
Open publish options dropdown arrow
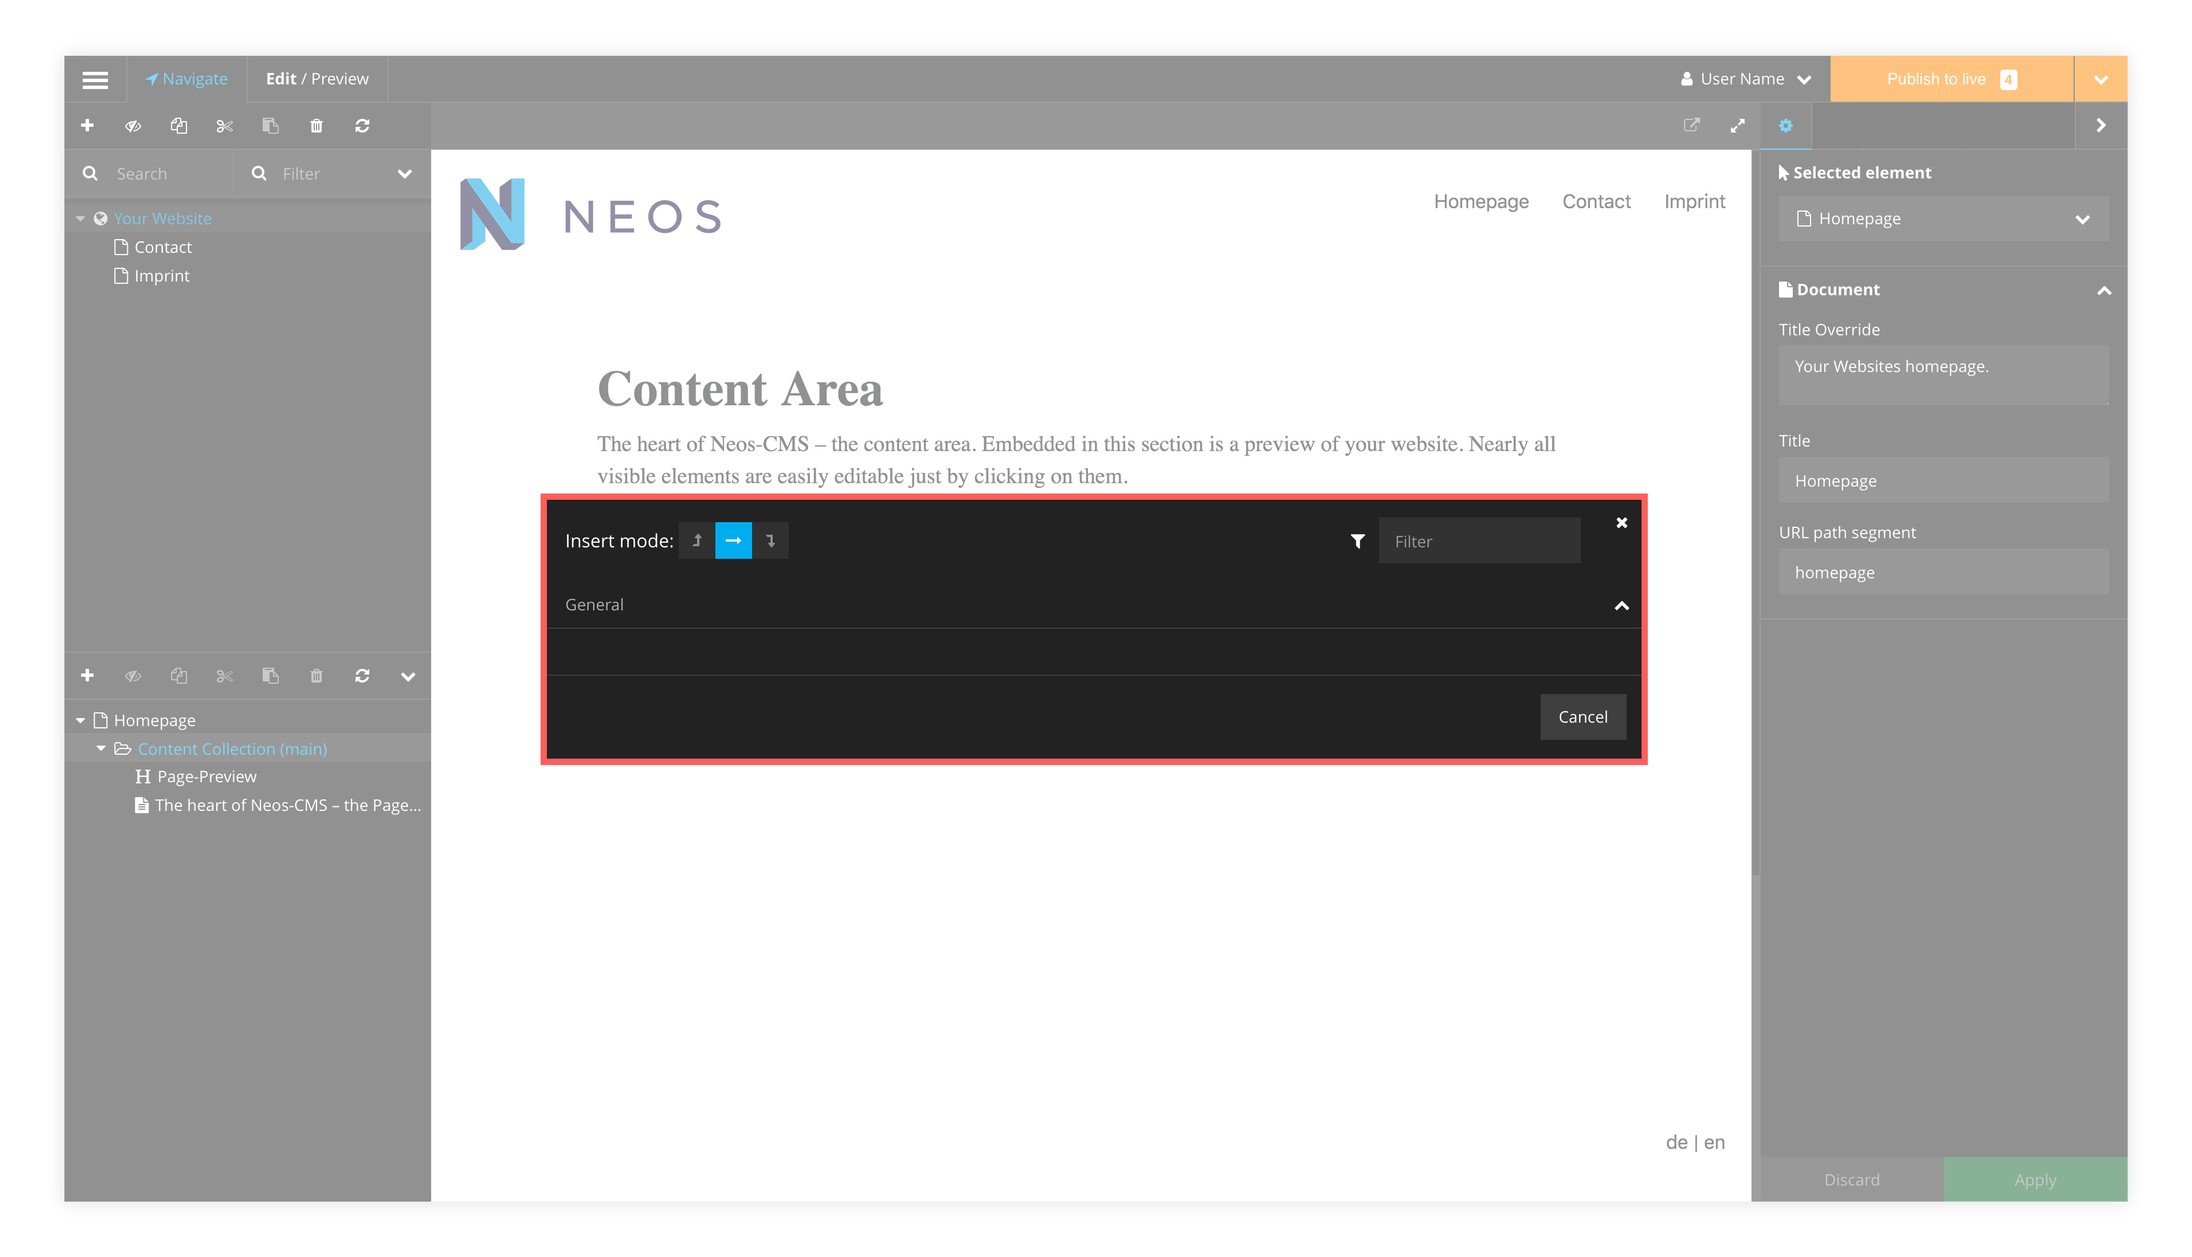coord(2100,79)
